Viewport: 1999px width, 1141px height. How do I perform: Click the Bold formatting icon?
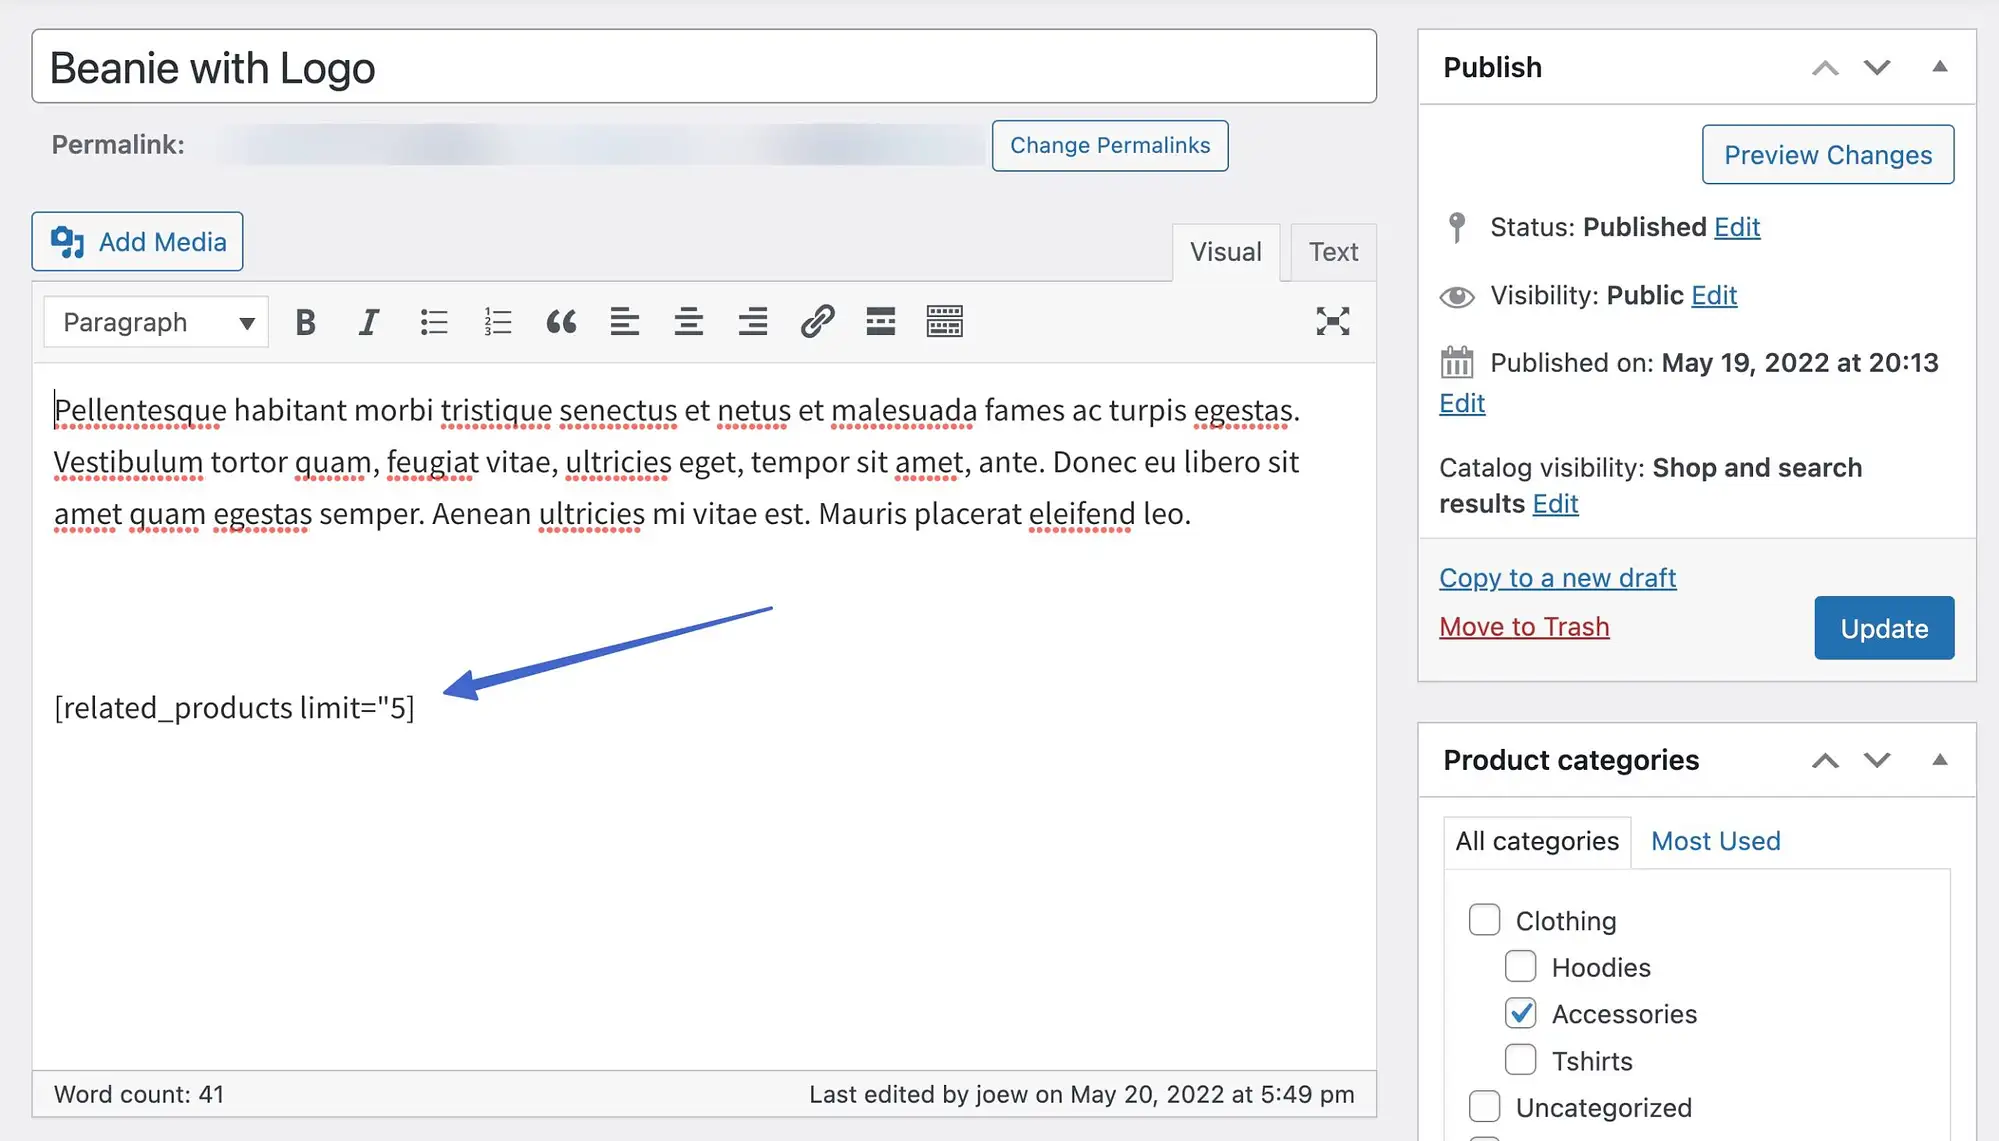(305, 321)
